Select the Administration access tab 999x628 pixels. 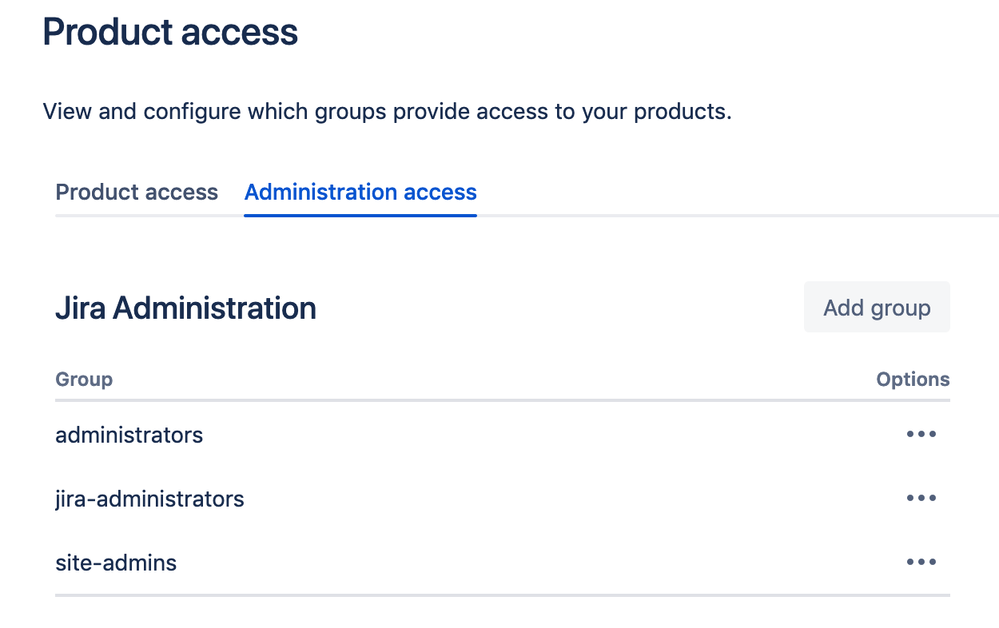pos(360,192)
